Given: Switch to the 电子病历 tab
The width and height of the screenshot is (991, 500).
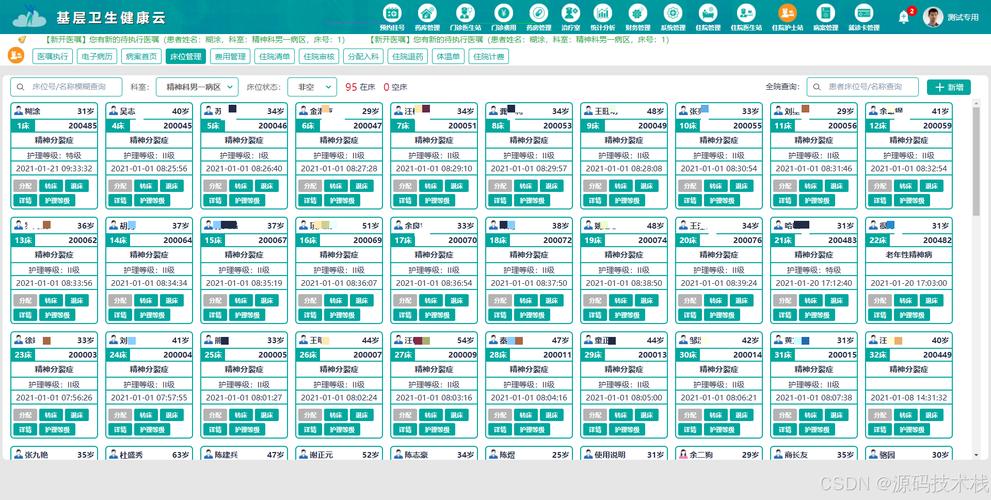Looking at the screenshot, I should click(x=98, y=57).
